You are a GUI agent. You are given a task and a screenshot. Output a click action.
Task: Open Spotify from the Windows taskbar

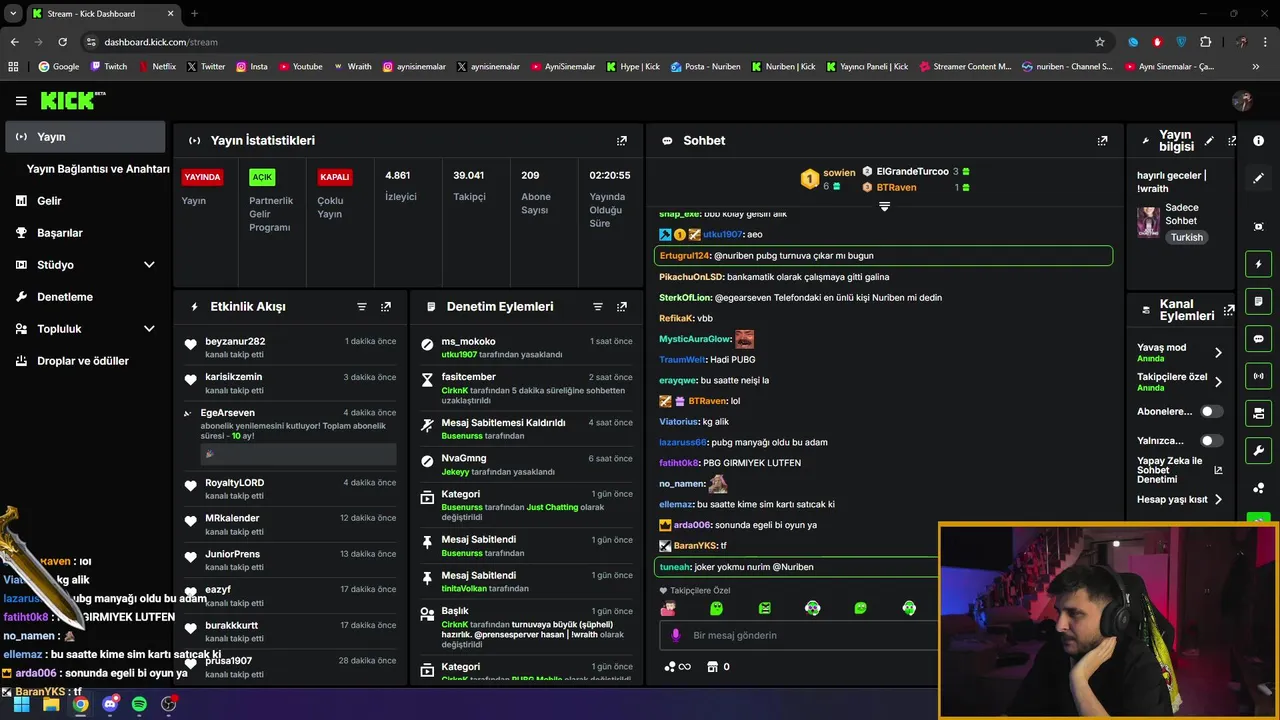[x=139, y=704]
